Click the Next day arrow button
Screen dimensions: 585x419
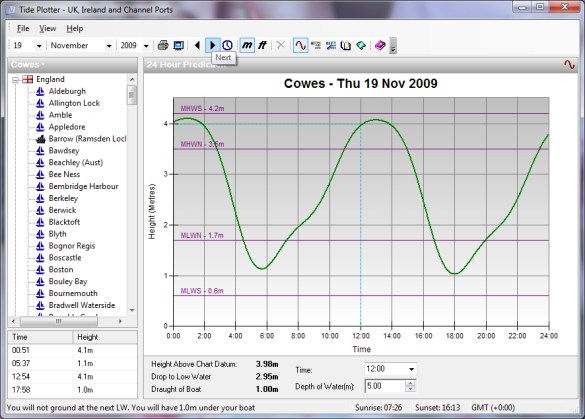coord(213,46)
